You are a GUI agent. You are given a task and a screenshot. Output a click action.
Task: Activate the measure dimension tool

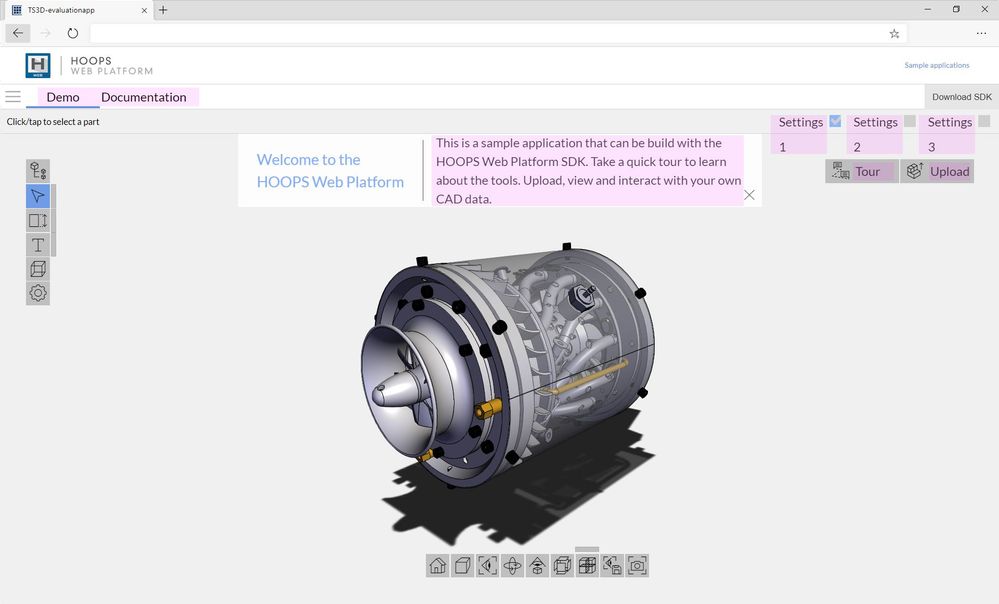point(38,220)
